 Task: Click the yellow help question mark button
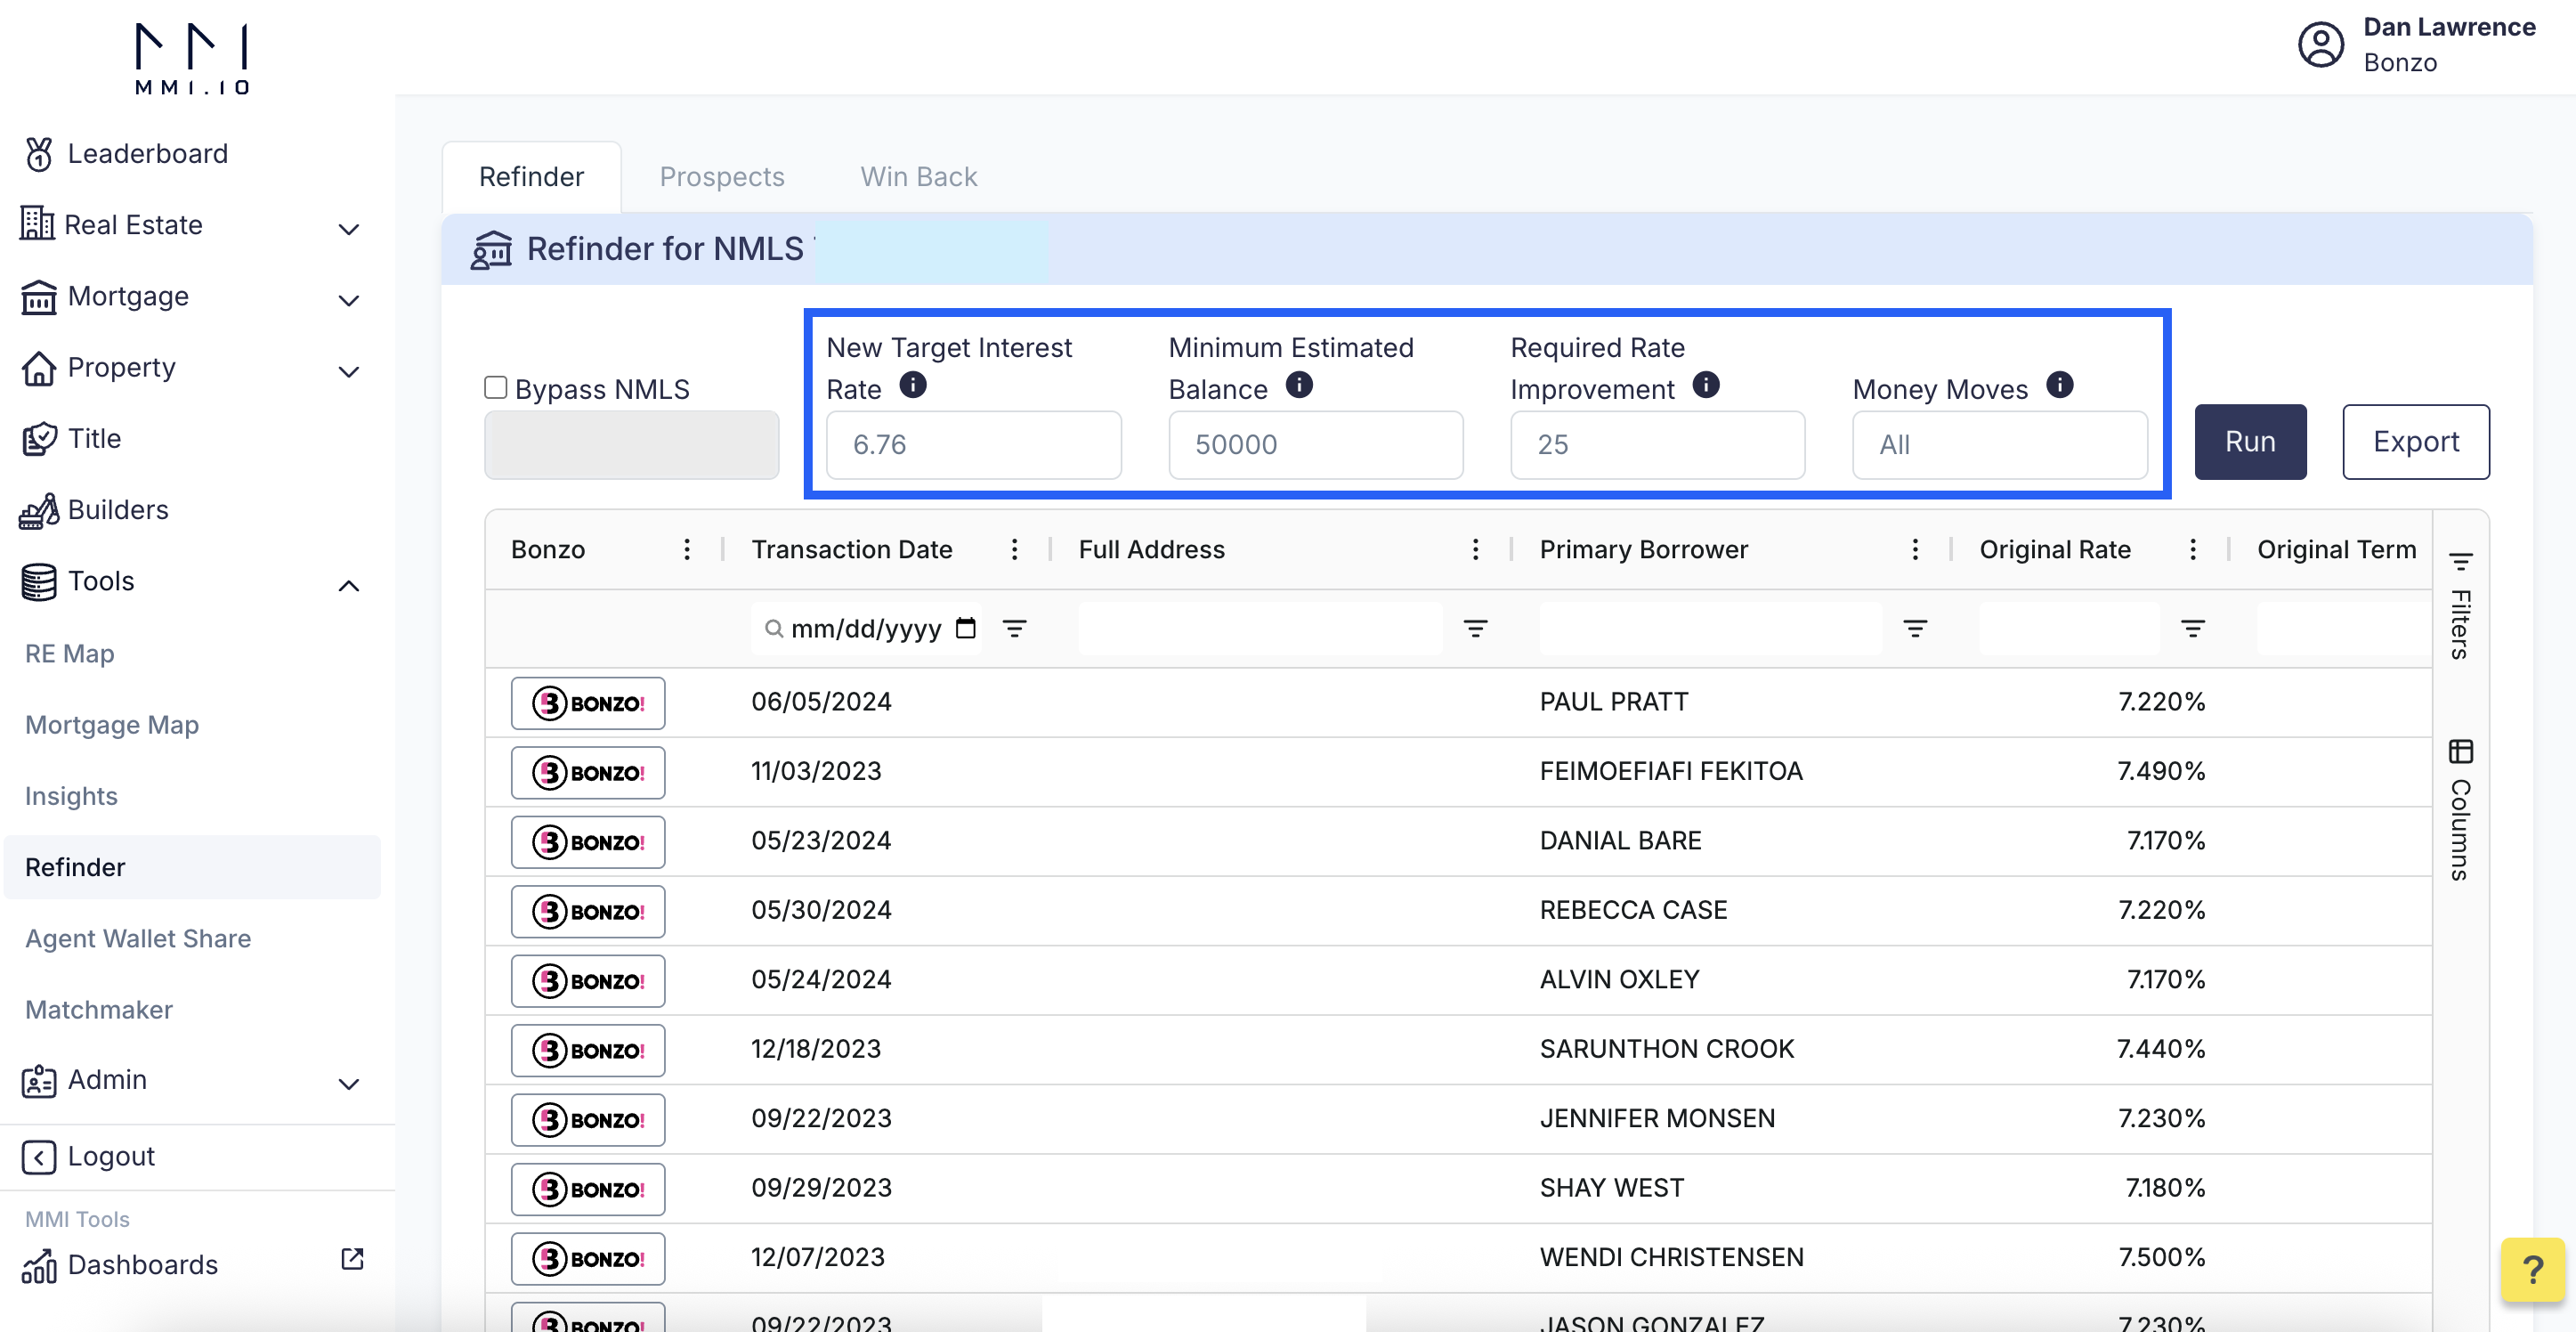(x=2533, y=1270)
